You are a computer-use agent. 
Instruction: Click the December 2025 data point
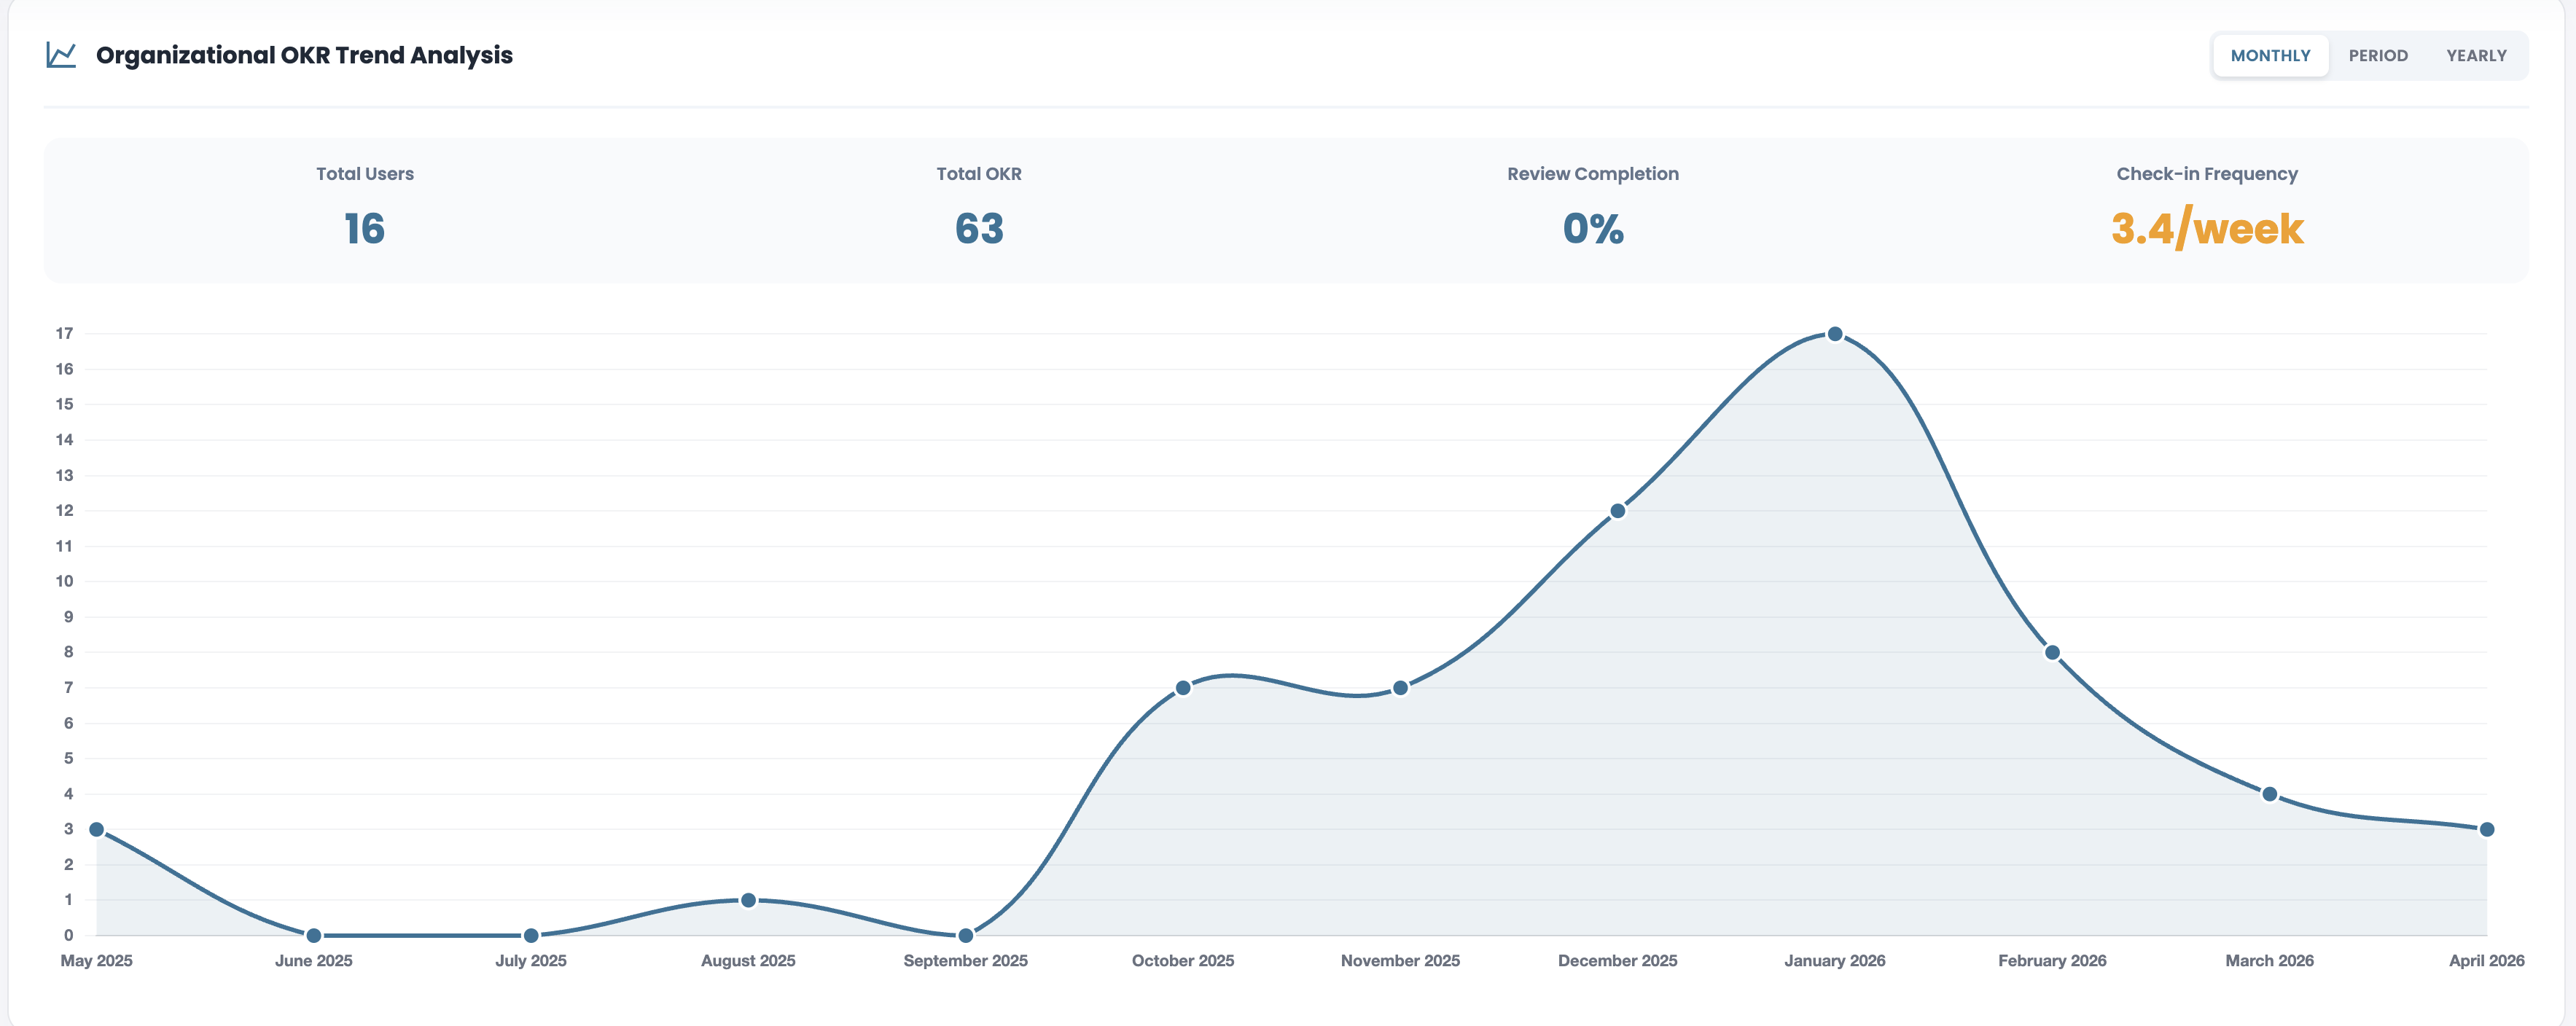(1617, 511)
